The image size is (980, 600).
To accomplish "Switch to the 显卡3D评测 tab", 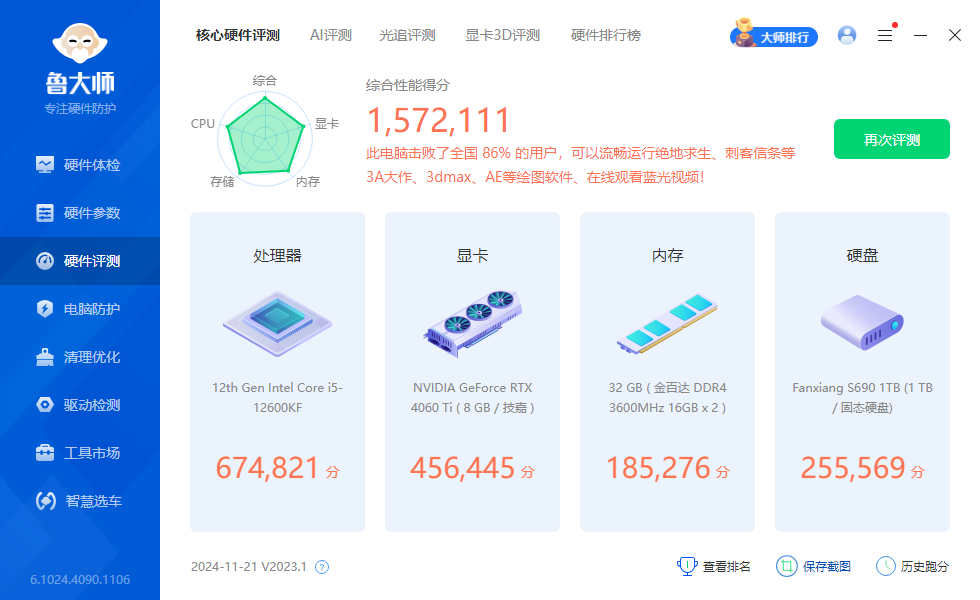I will coord(503,34).
